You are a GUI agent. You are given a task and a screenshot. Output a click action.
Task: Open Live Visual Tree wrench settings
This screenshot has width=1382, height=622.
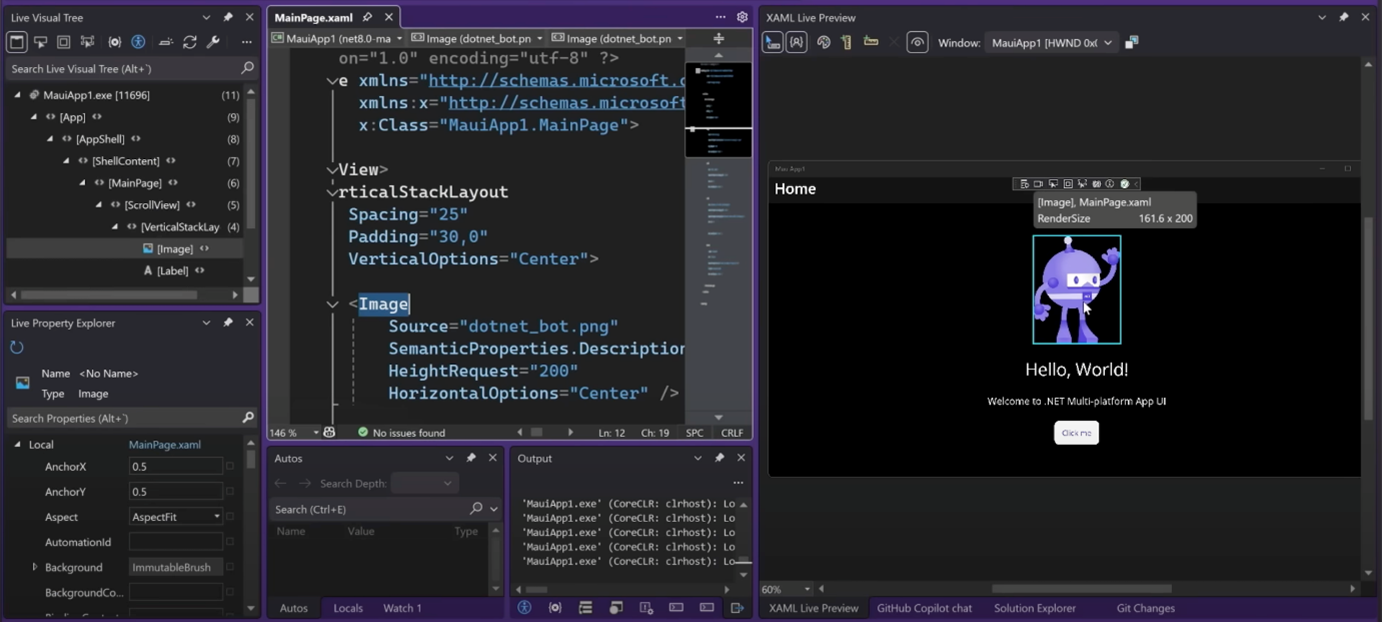213,42
